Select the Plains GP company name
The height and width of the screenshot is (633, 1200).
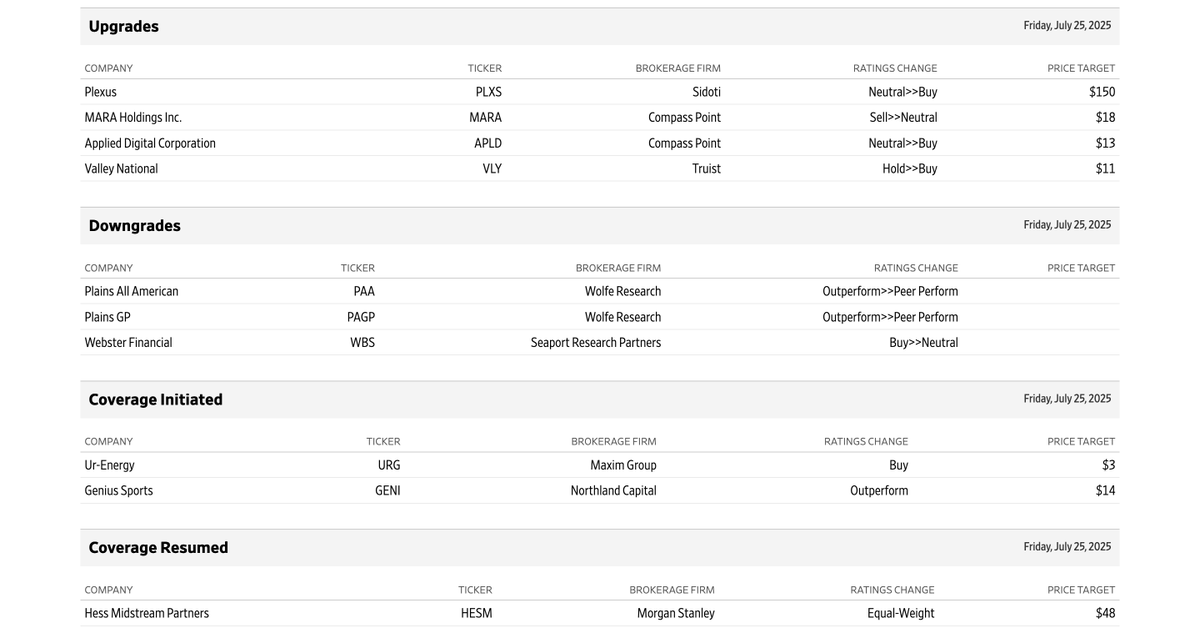(107, 318)
